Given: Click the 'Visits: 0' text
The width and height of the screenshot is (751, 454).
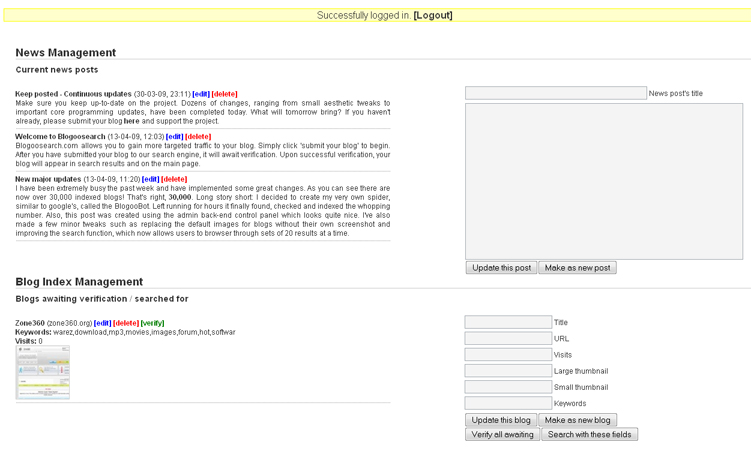Looking at the screenshot, I should [x=29, y=341].
